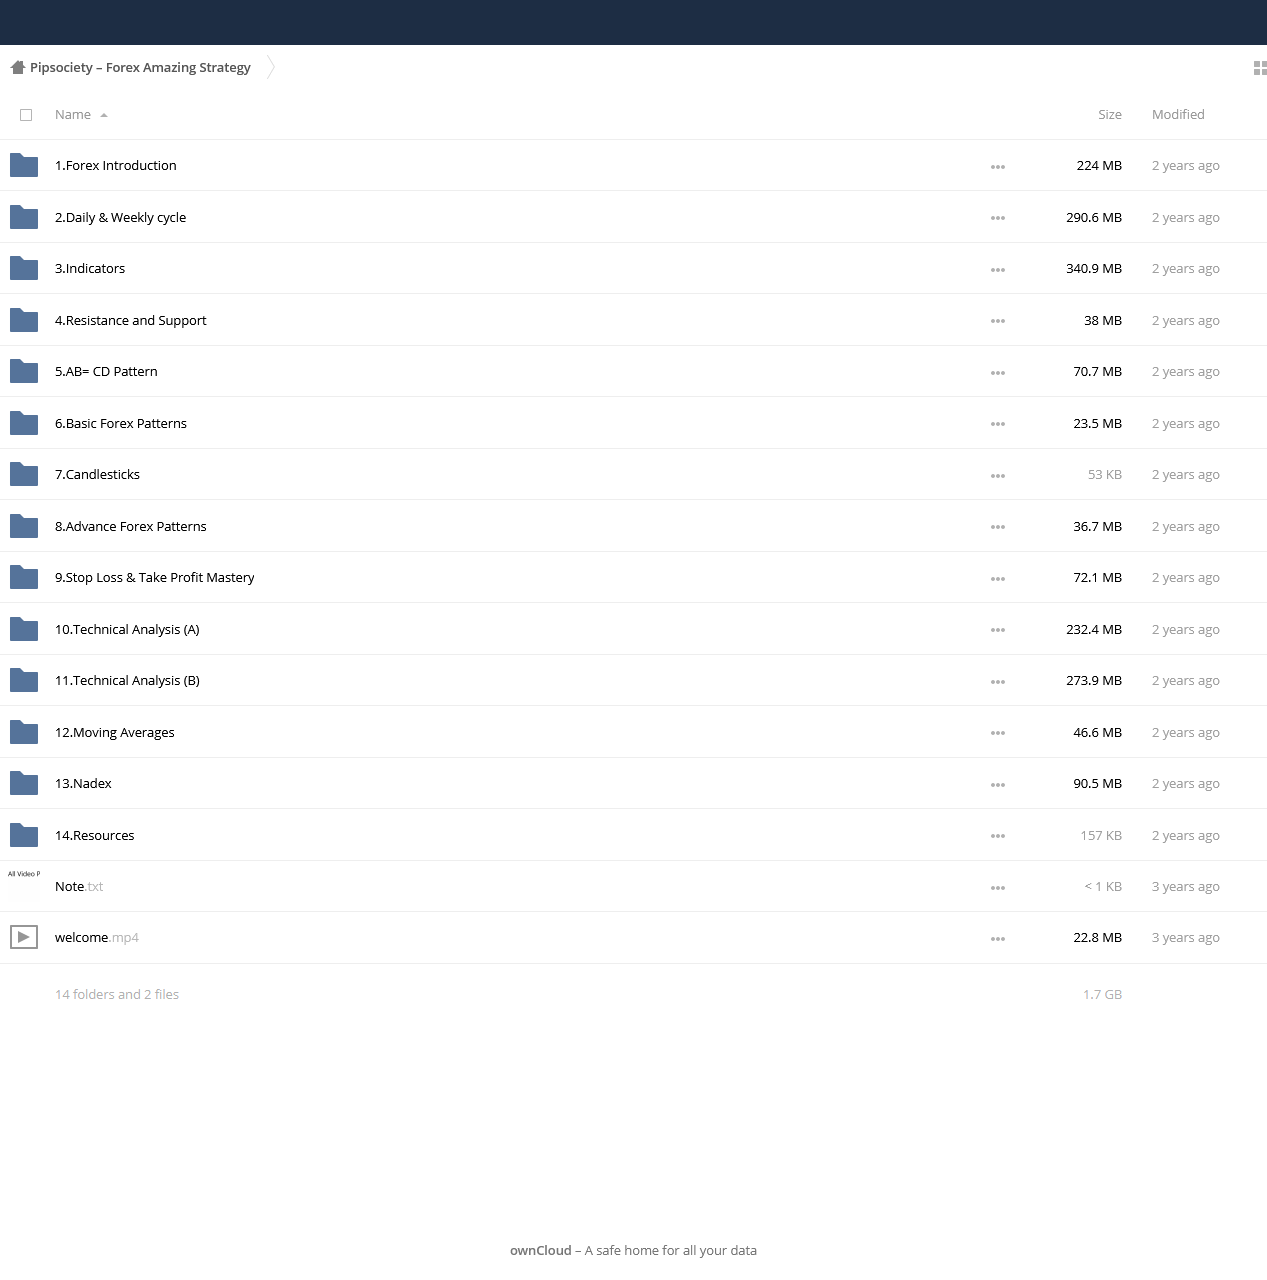The height and width of the screenshot is (1280, 1267).
Task: Open more actions for 9.Stop Loss & Take Profit Mastery
Action: tap(998, 579)
